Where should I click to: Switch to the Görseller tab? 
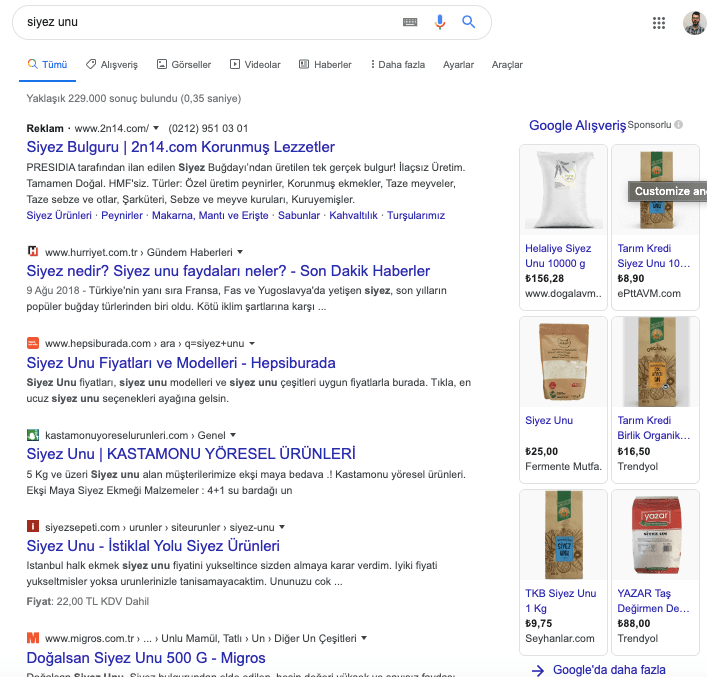tap(184, 64)
